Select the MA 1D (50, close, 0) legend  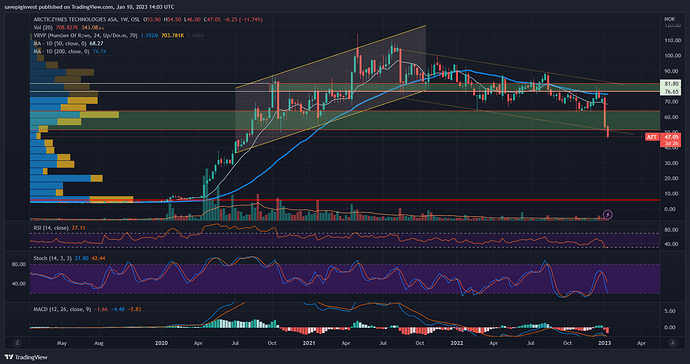point(60,43)
